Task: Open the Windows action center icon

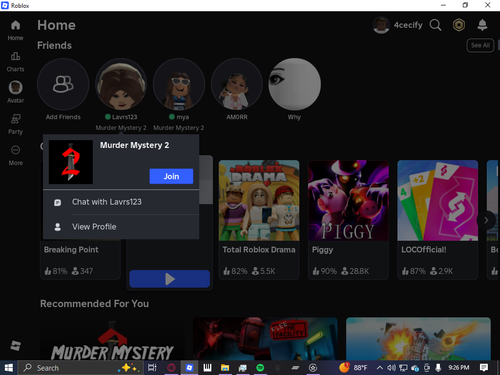Action: [x=484, y=368]
